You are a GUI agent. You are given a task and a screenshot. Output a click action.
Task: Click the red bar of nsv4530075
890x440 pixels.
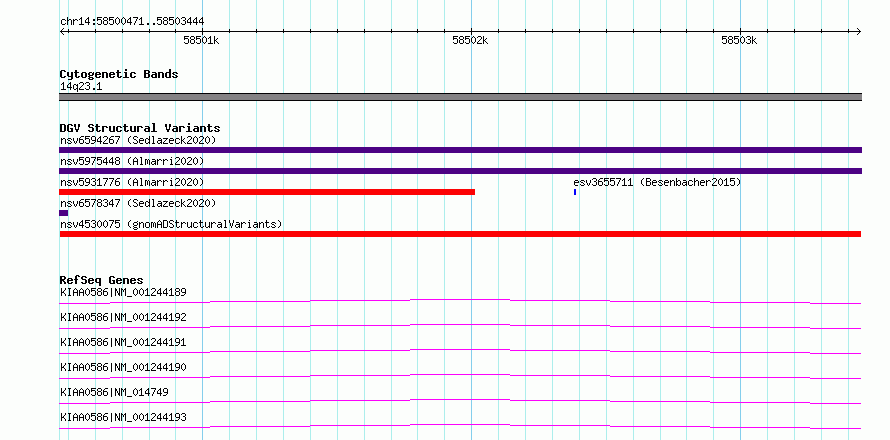point(460,234)
